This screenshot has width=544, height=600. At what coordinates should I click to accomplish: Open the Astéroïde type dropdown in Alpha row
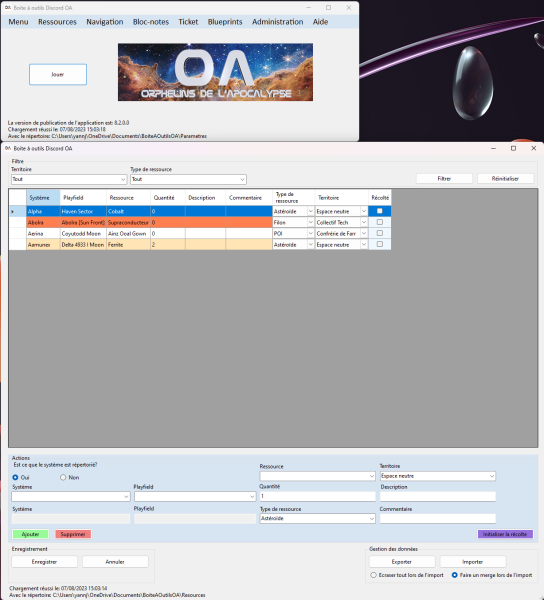(310, 211)
